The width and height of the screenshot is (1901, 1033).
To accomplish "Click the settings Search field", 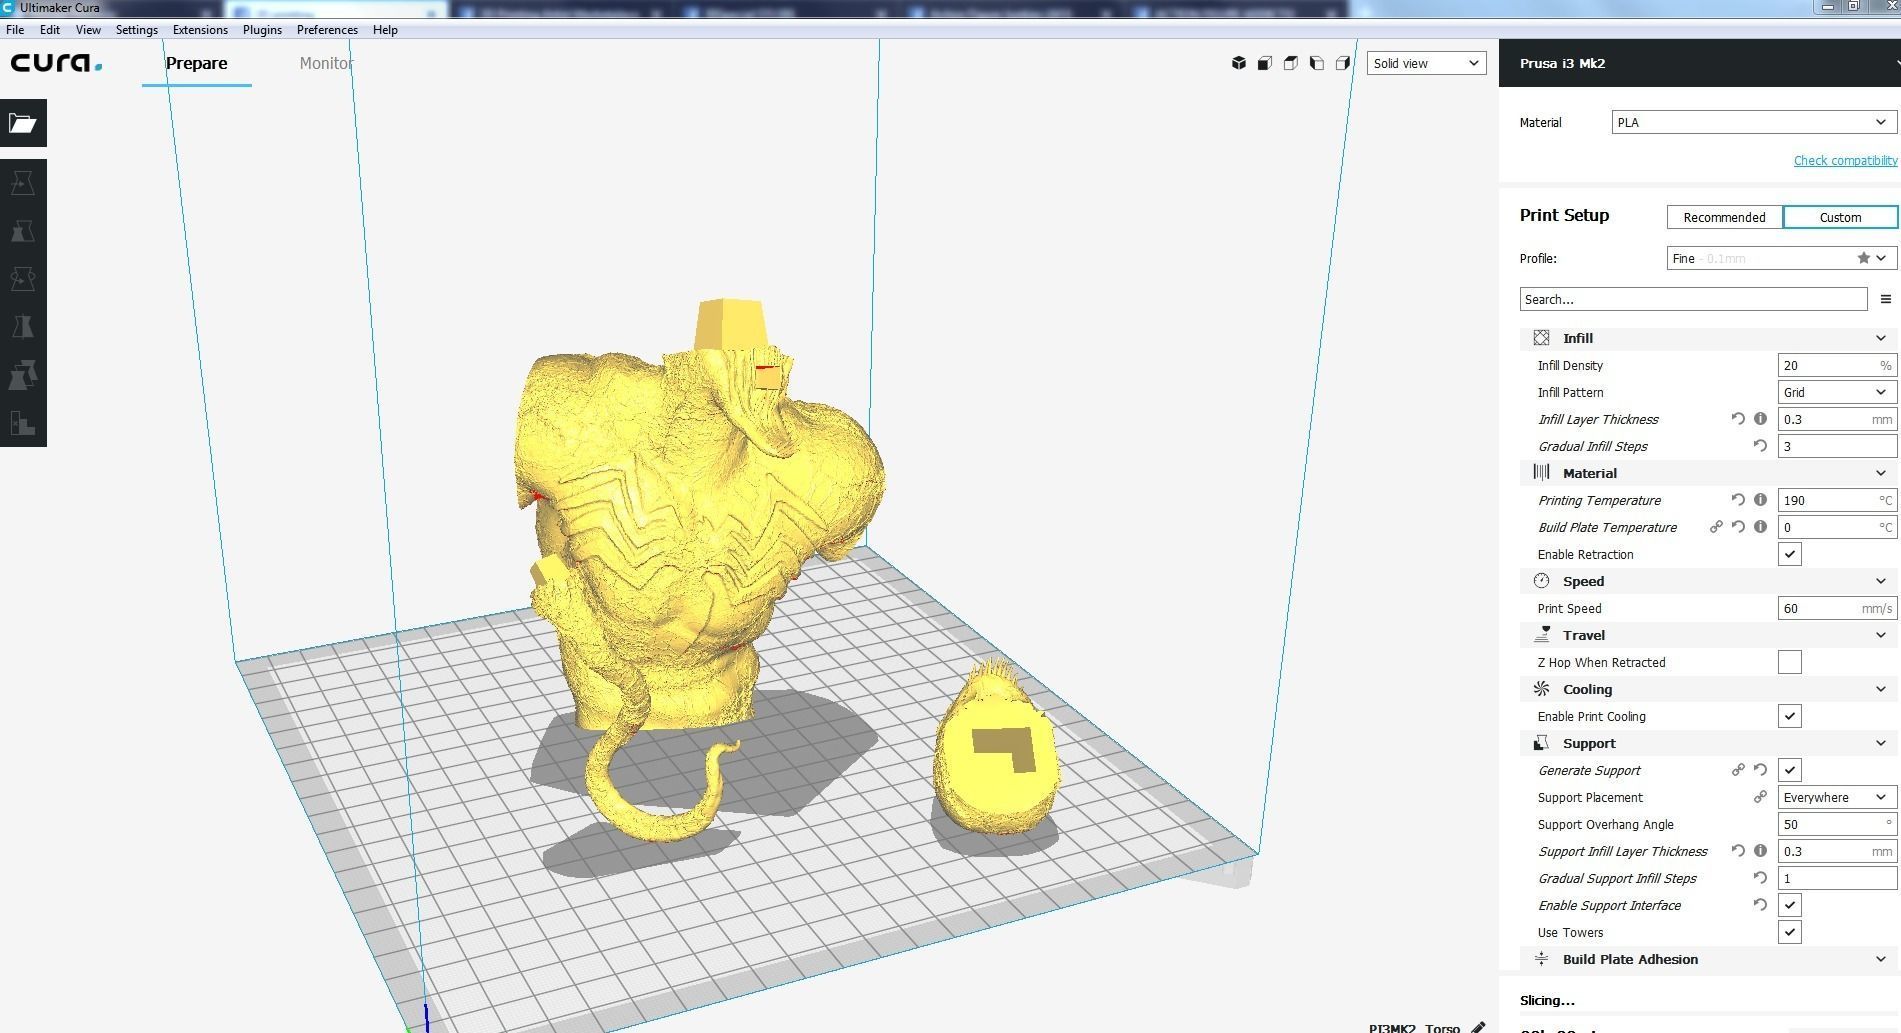I will 1693,299.
